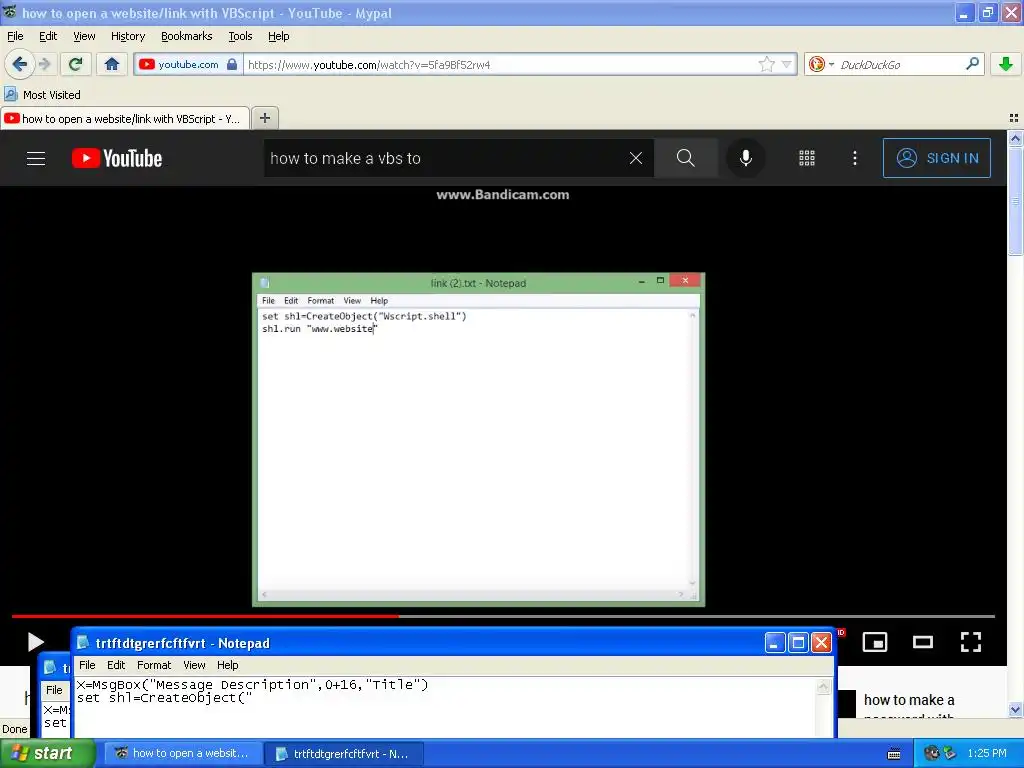This screenshot has width=1024, height=768.
Task: Open front Notepad Format menu
Action: tap(153, 665)
